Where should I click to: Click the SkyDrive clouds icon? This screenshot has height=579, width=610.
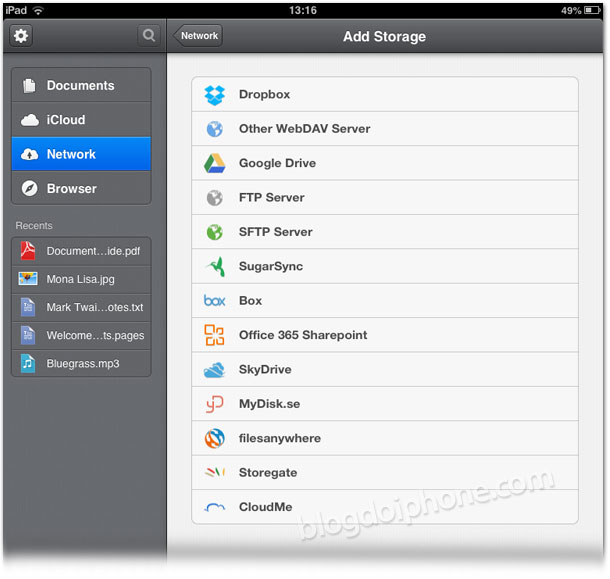(x=215, y=370)
